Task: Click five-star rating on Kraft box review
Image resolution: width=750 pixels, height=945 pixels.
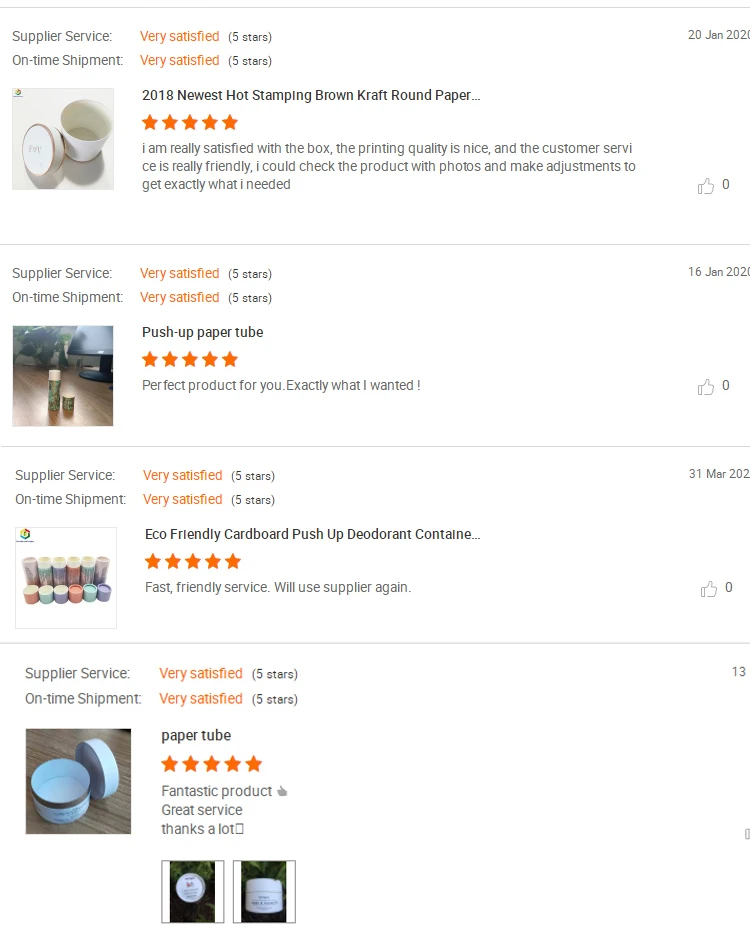Action: [x=190, y=123]
